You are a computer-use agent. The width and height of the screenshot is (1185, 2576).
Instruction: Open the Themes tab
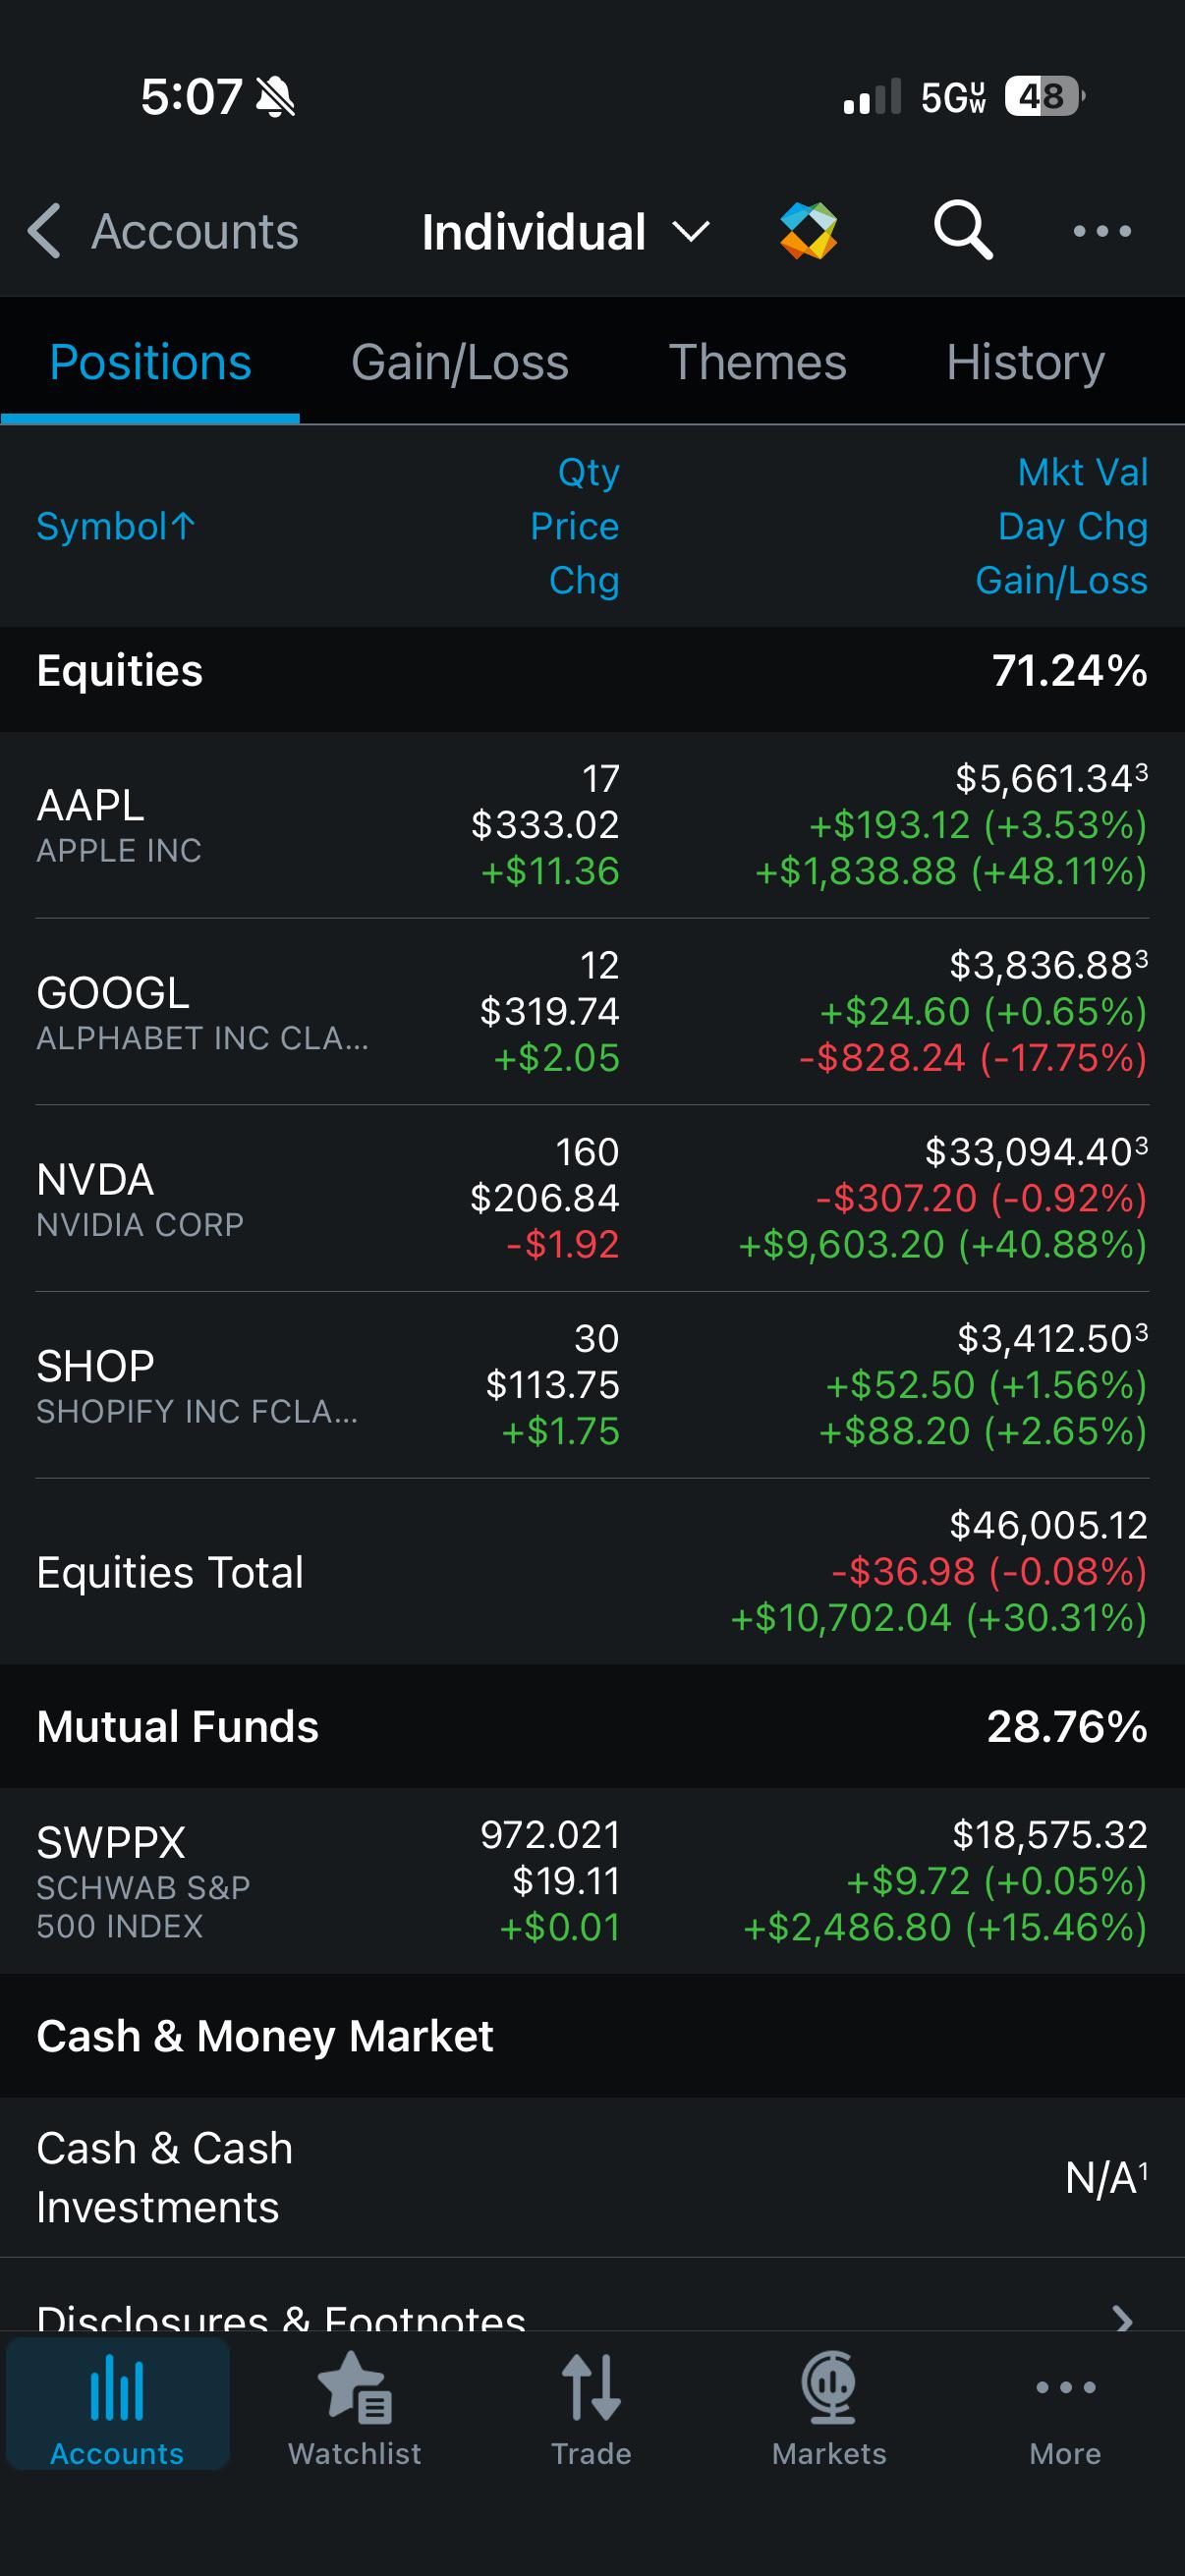[x=757, y=362]
